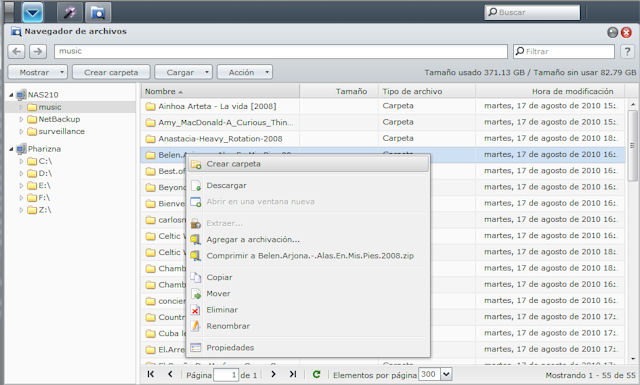Screen dimensions: 640x385
Task: Select the Cuba folder row
Action: click(383, 334)
